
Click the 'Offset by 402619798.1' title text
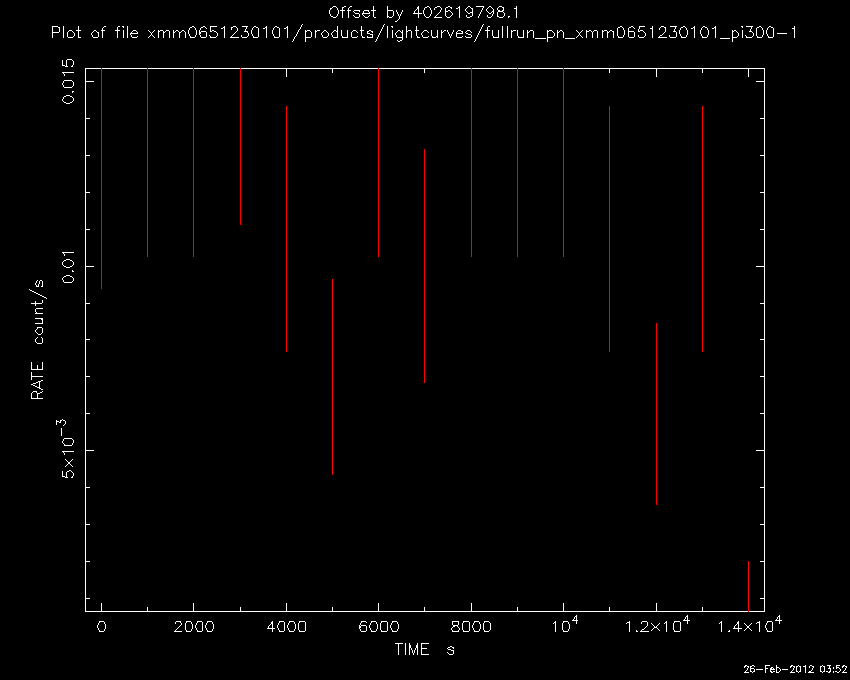[424, 12]
